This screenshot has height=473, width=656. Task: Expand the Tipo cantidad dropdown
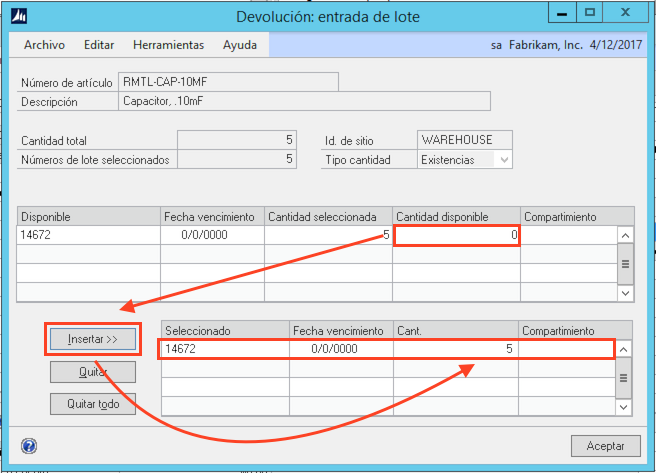point(504,160)
